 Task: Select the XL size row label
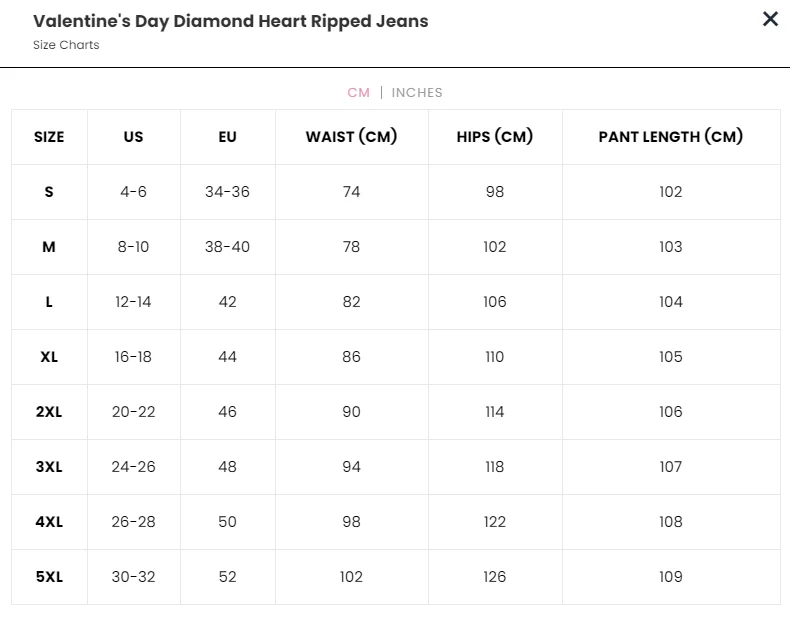49,357
